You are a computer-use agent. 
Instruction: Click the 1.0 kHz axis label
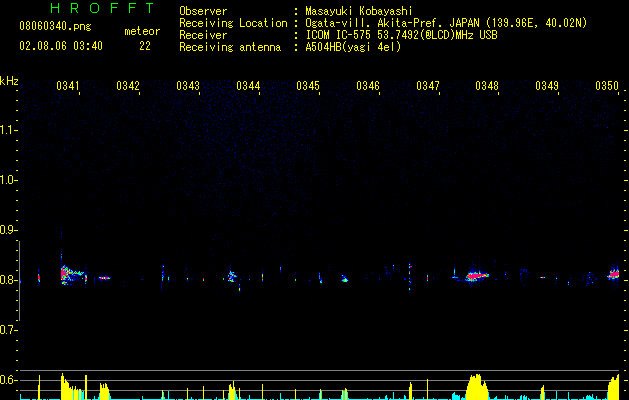pos(8,180)
